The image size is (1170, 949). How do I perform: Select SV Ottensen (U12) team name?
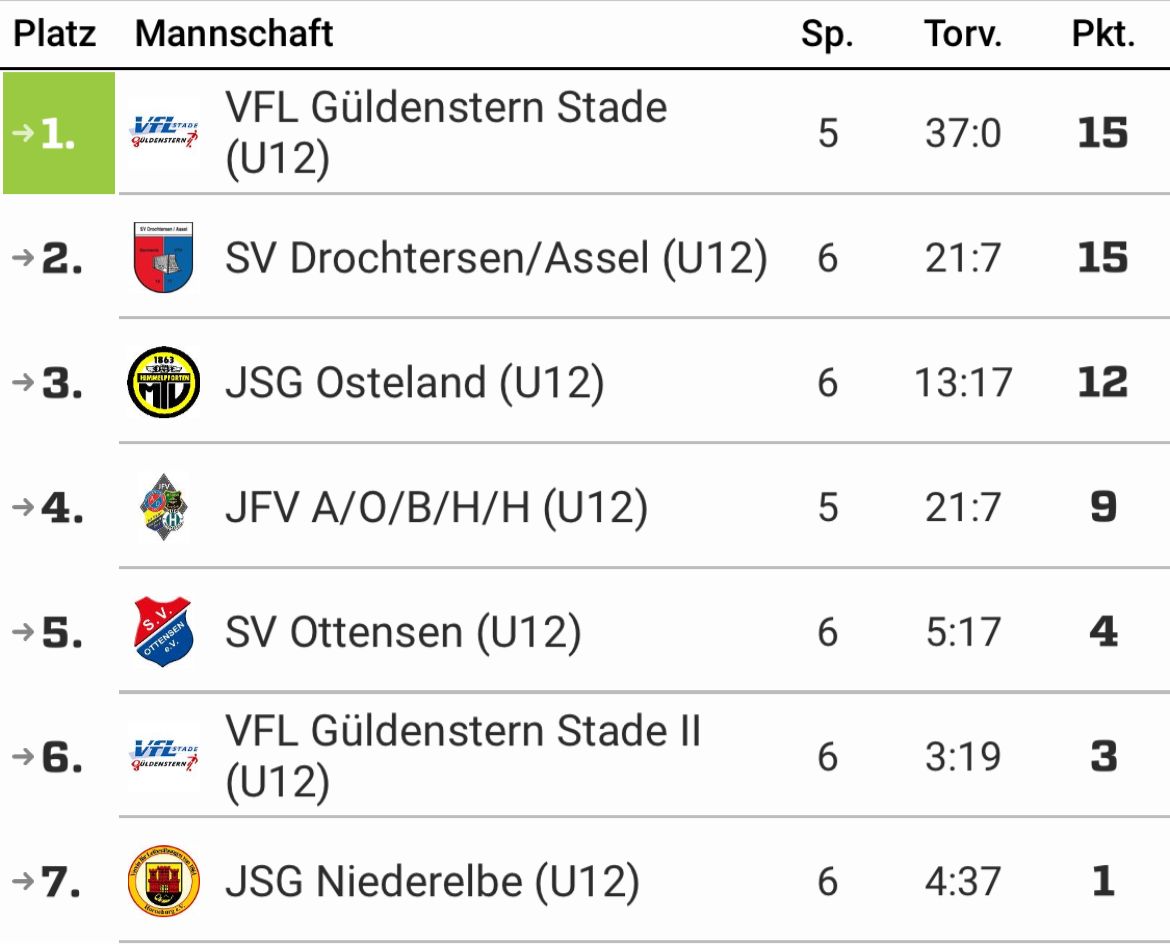coord(403,632)
